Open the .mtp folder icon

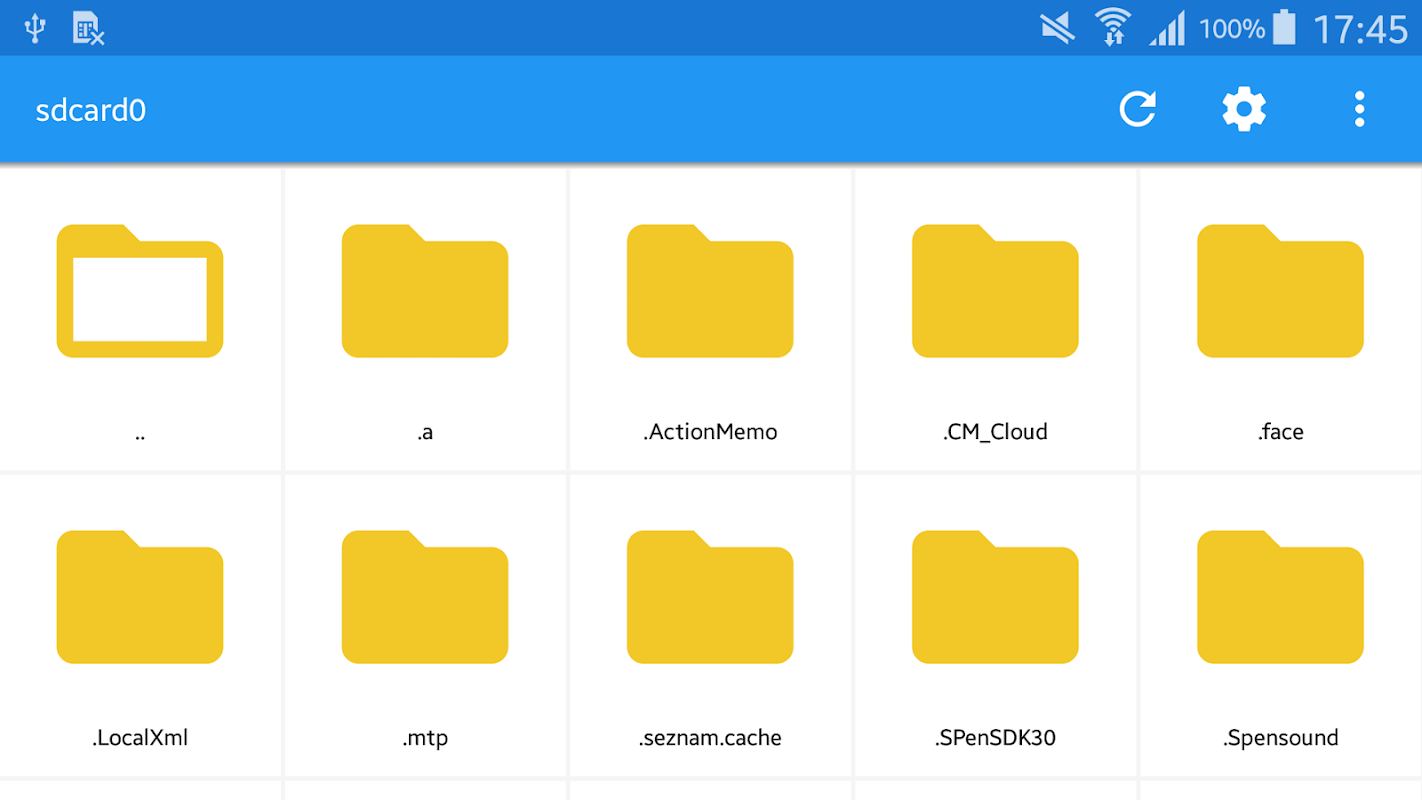(x=425, y=597)
